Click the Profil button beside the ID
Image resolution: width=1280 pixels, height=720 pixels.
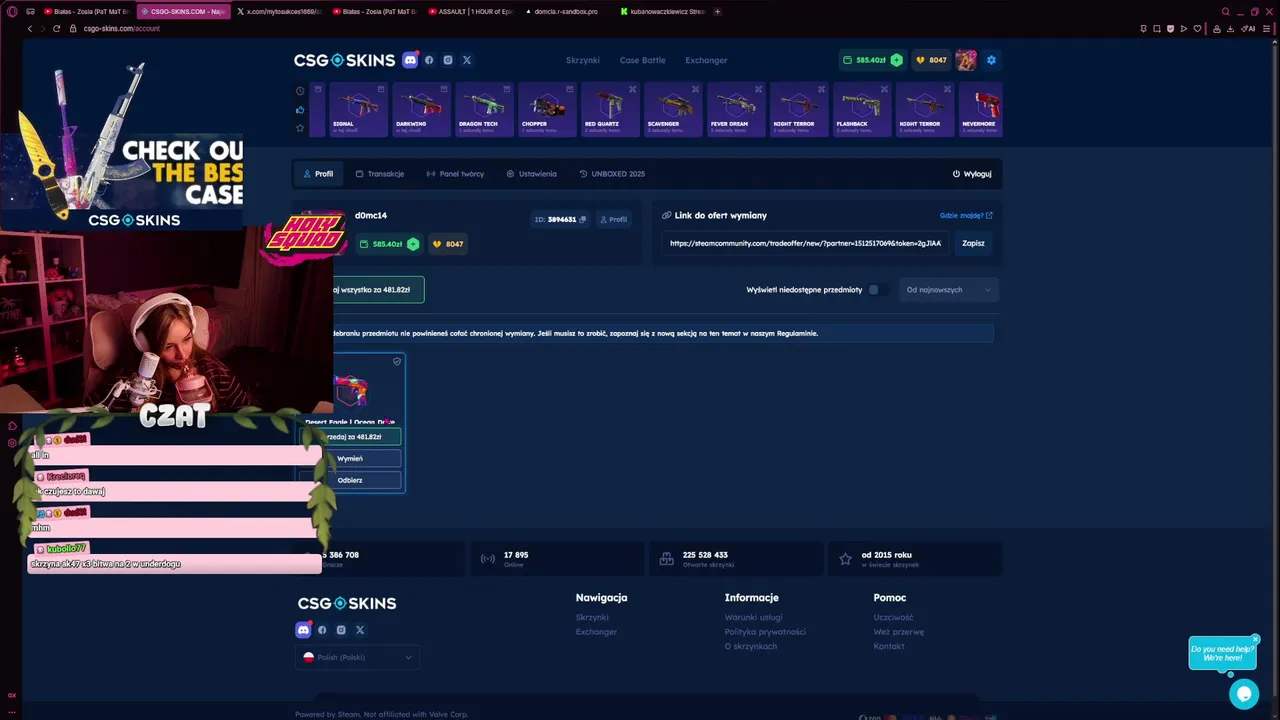coord(613,219)
